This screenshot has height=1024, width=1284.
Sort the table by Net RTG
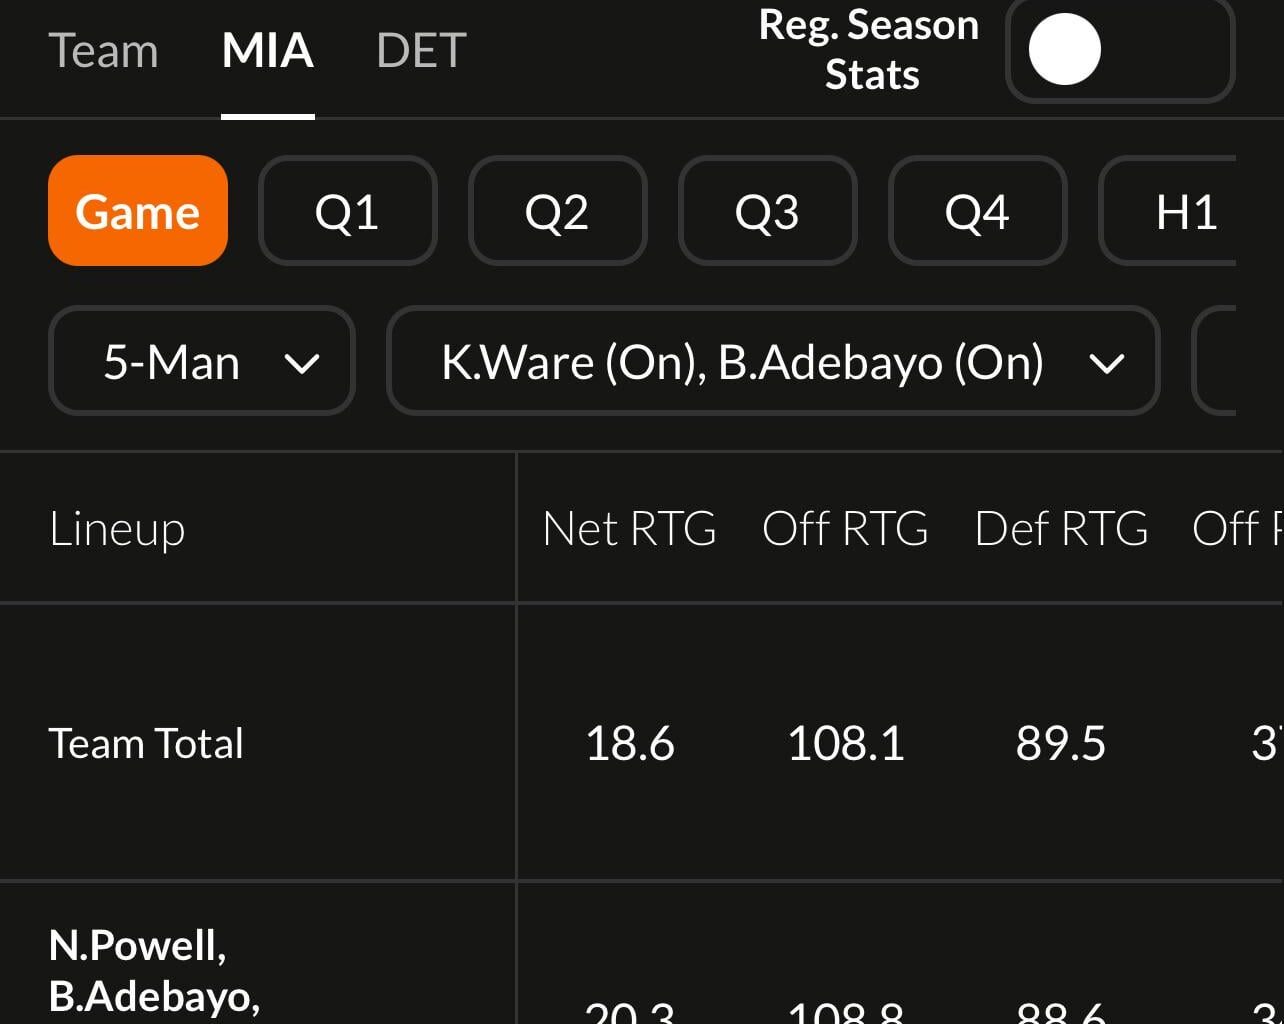629,529
